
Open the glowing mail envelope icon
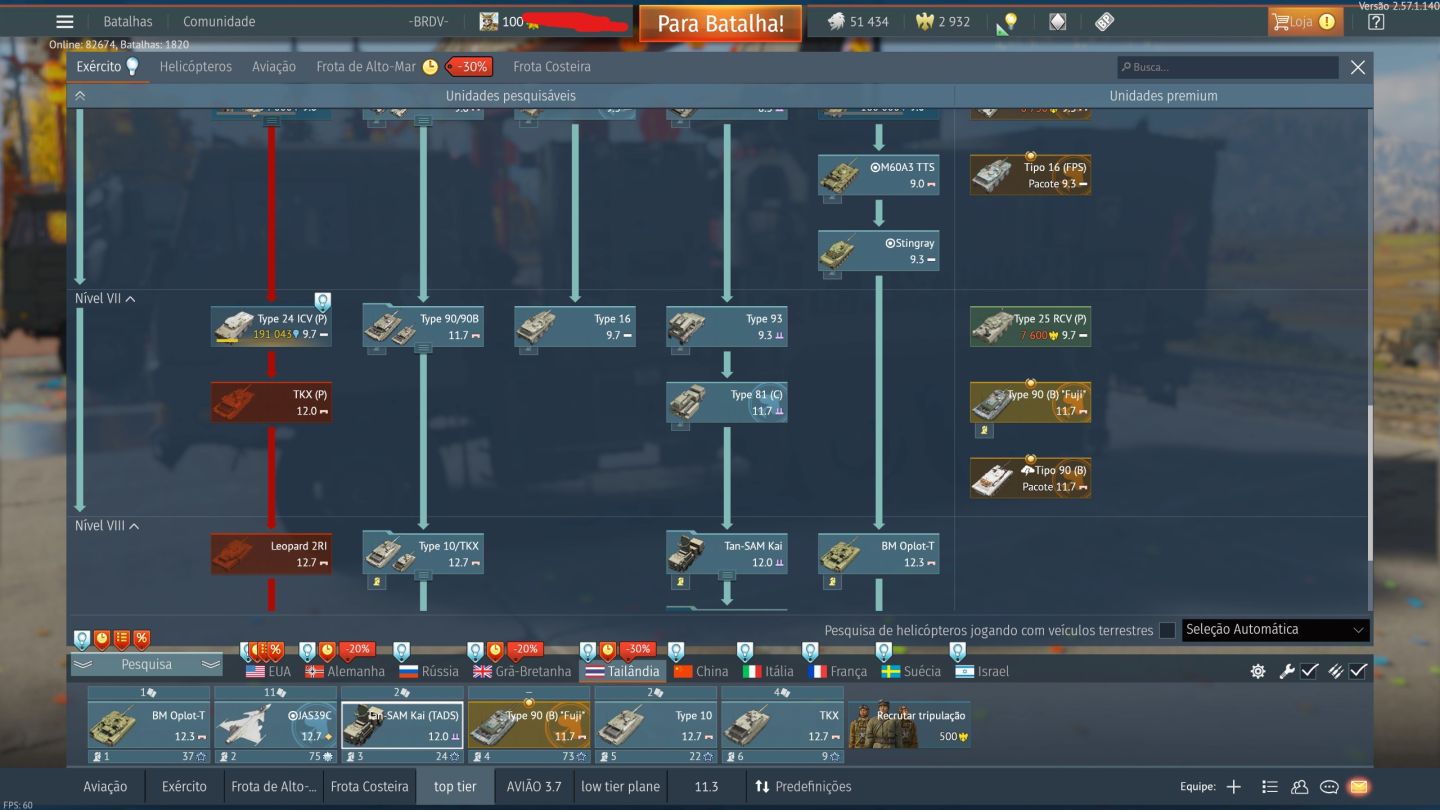click(1358, 787)
